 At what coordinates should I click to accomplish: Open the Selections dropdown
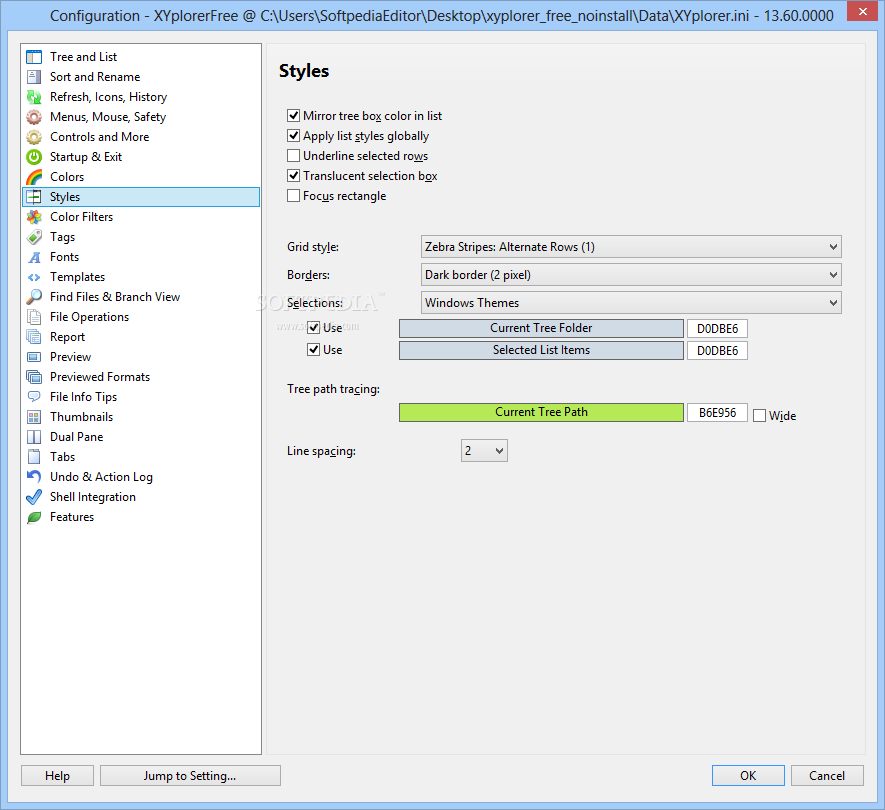(x=631, y=303)
